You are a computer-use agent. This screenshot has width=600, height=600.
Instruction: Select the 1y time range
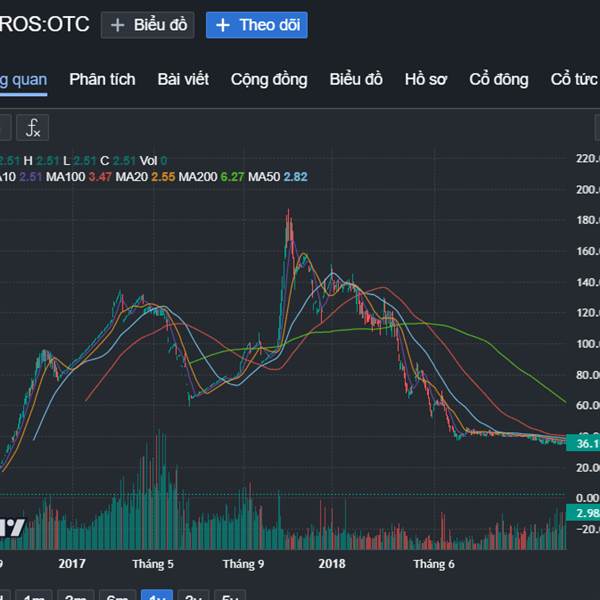pyautogui.click(x=155, y=598)
